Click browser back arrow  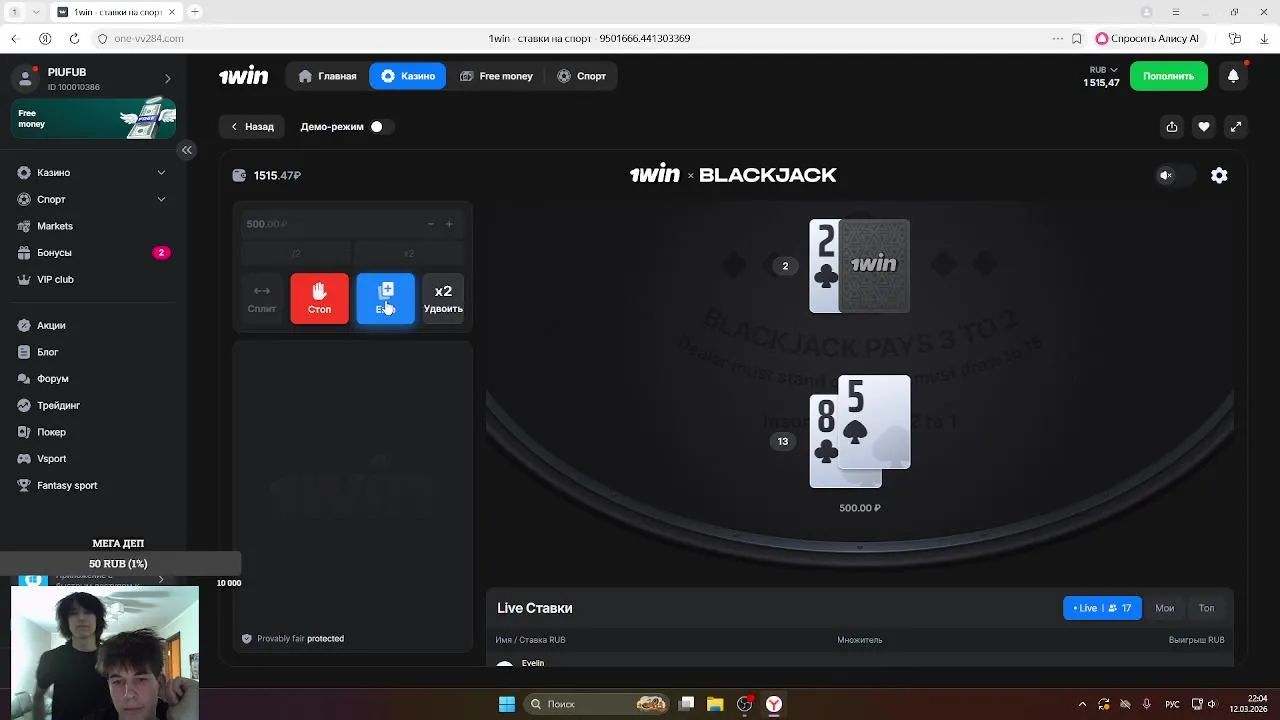(x=15, y=38)
